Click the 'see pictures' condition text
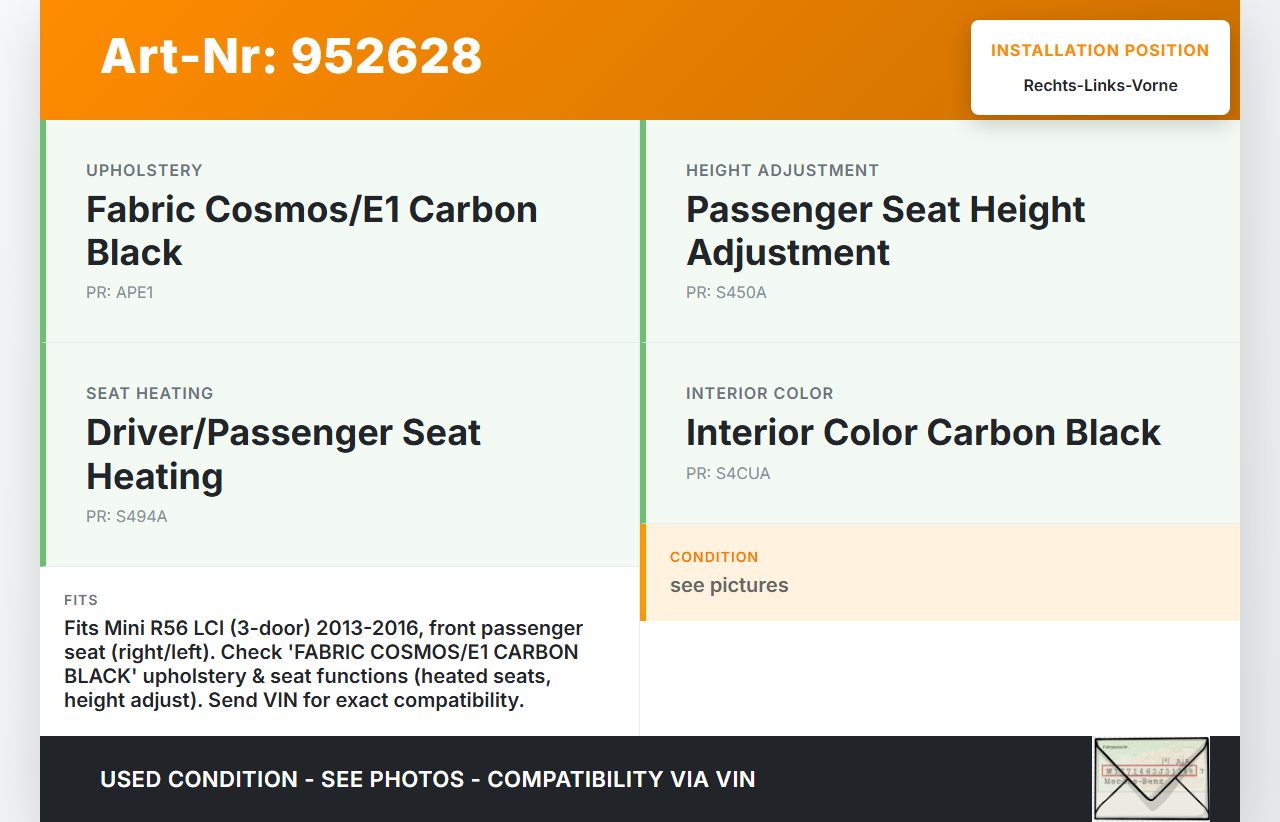This screenshot has width=1280, height=822. 729,586
